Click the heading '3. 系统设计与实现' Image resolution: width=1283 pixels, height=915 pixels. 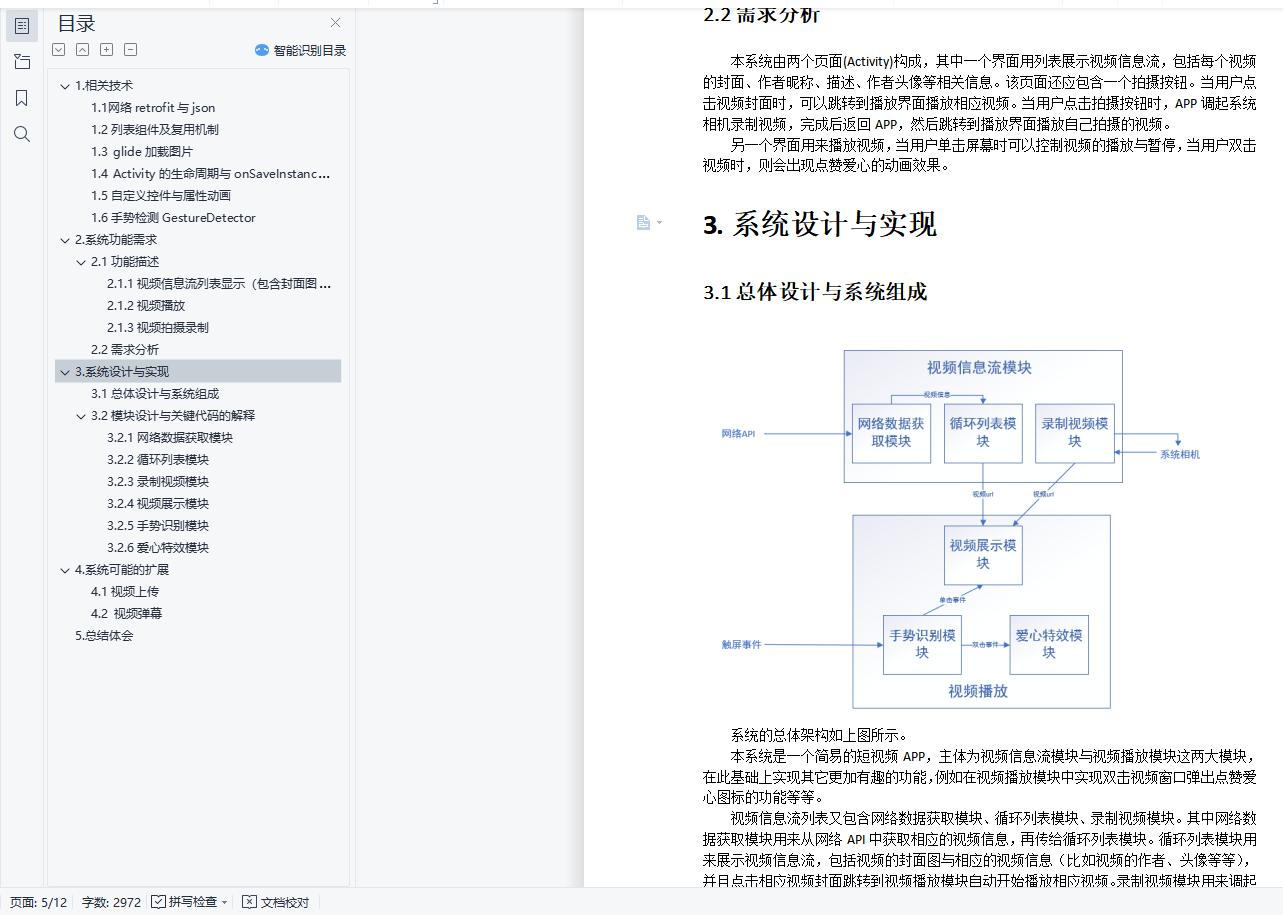[820, 224]
